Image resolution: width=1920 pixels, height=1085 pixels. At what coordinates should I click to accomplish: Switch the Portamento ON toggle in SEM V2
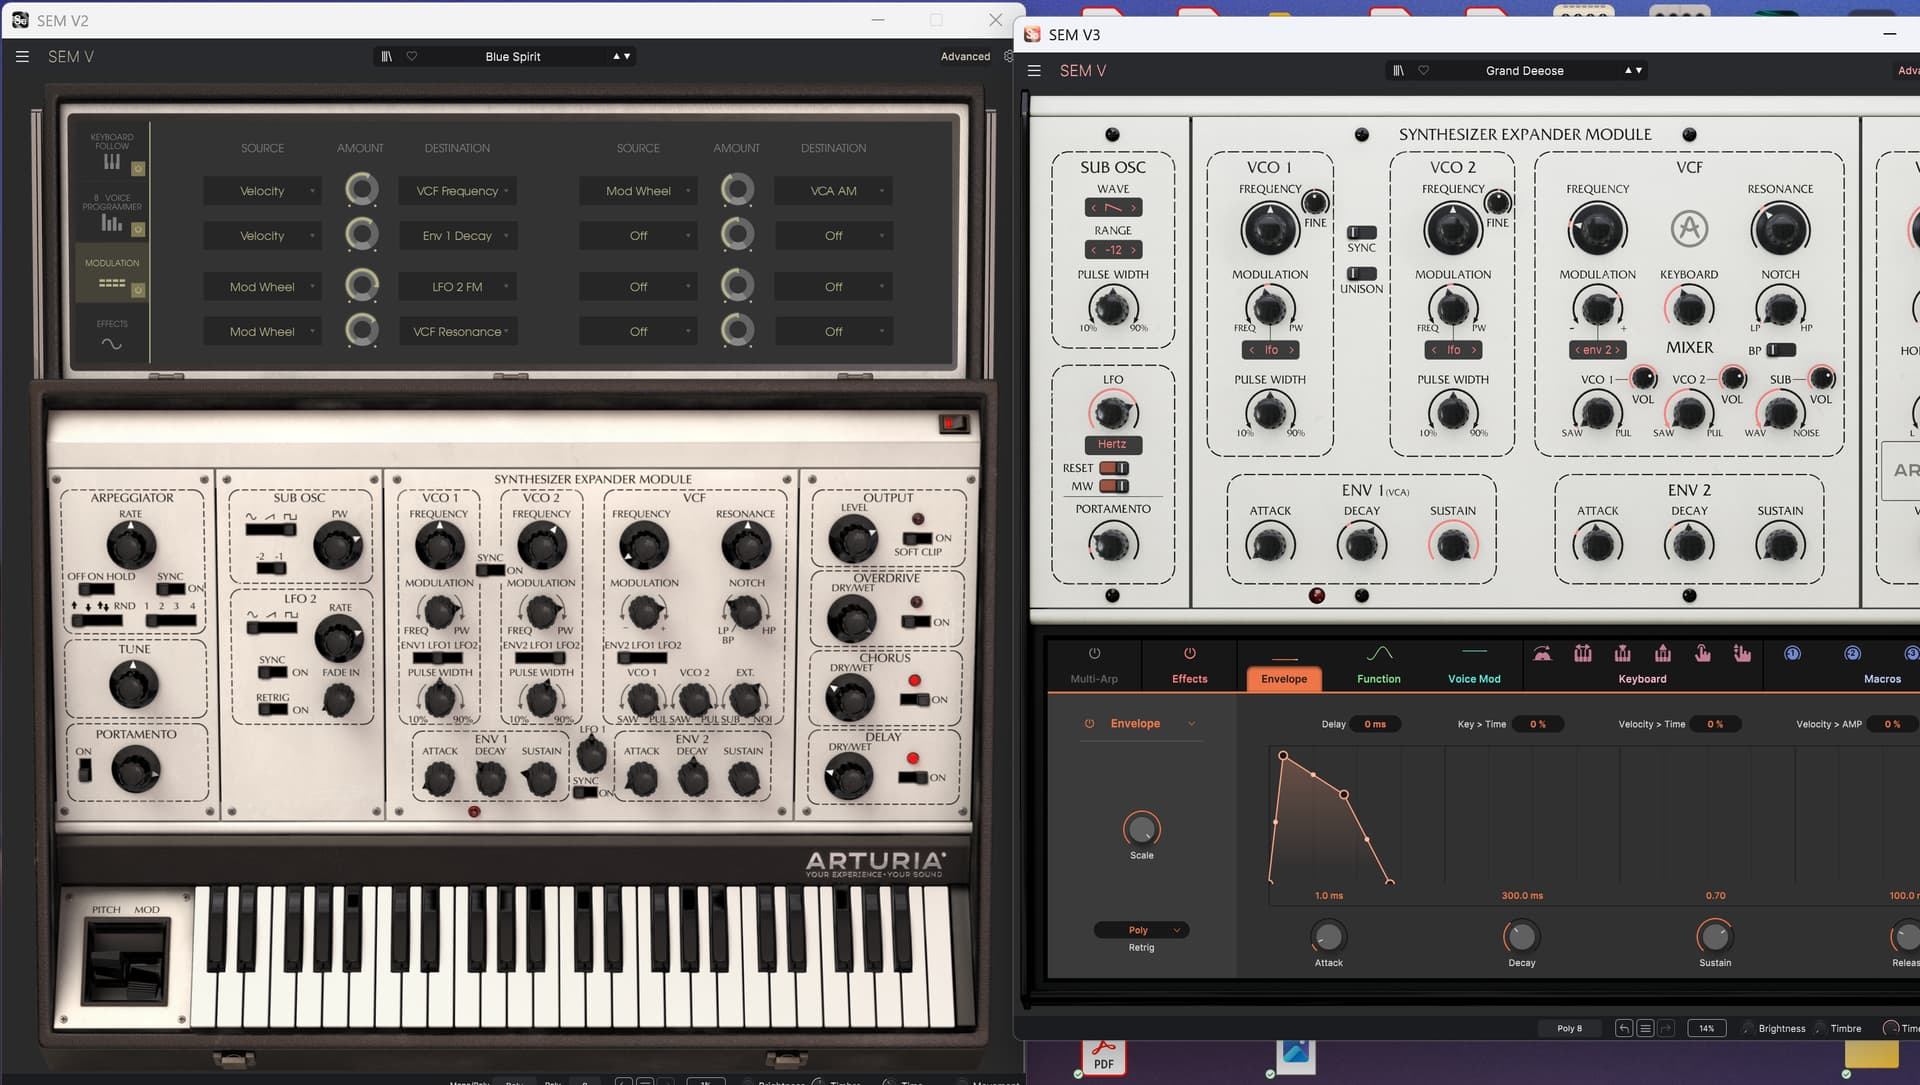(x=85, y=770)
